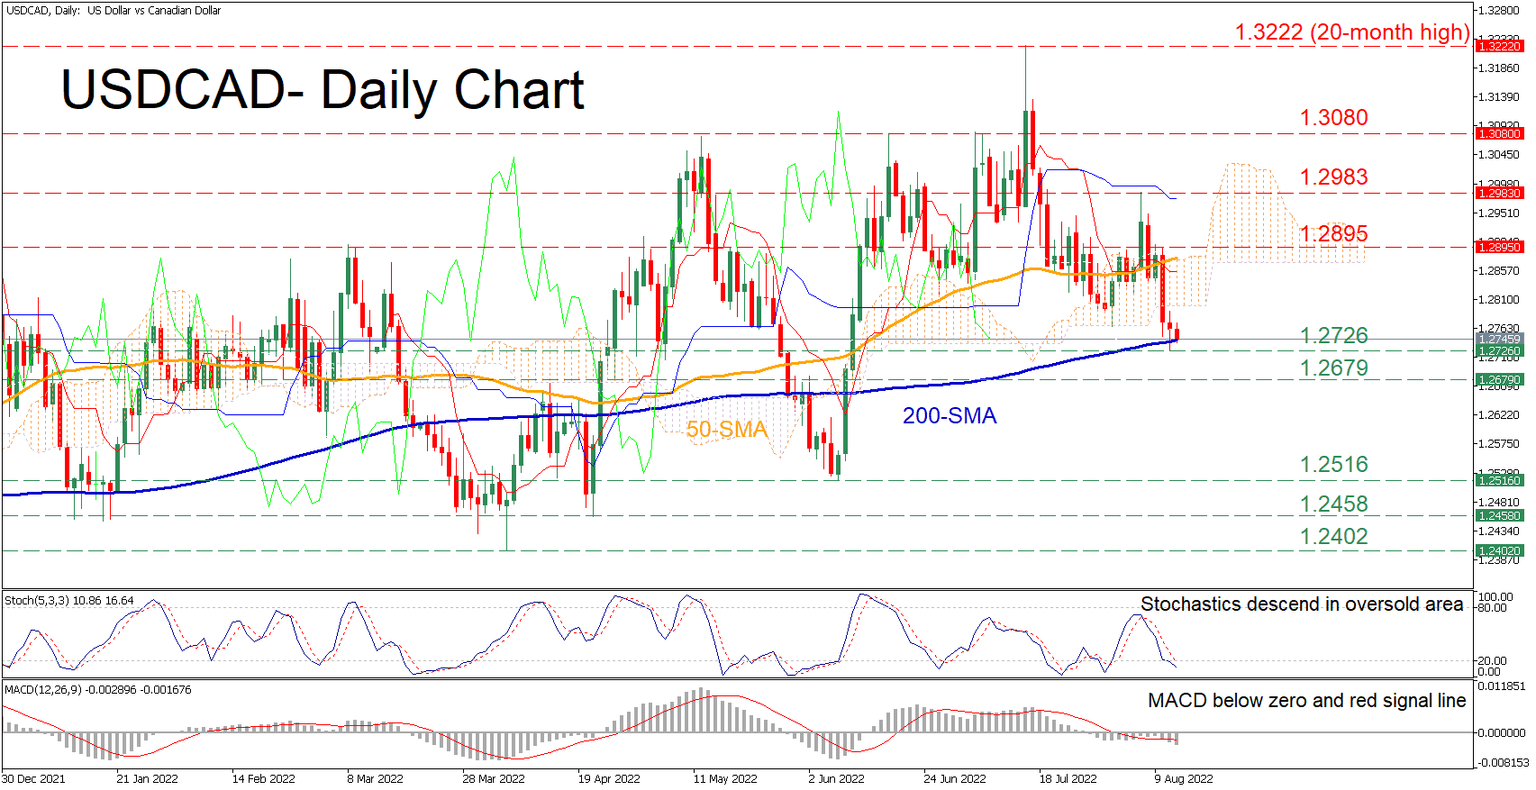Screen dimensions: 1536x790
Task: Click the Stochastics descend in oversold area annotation
Action: (1303, 604)
